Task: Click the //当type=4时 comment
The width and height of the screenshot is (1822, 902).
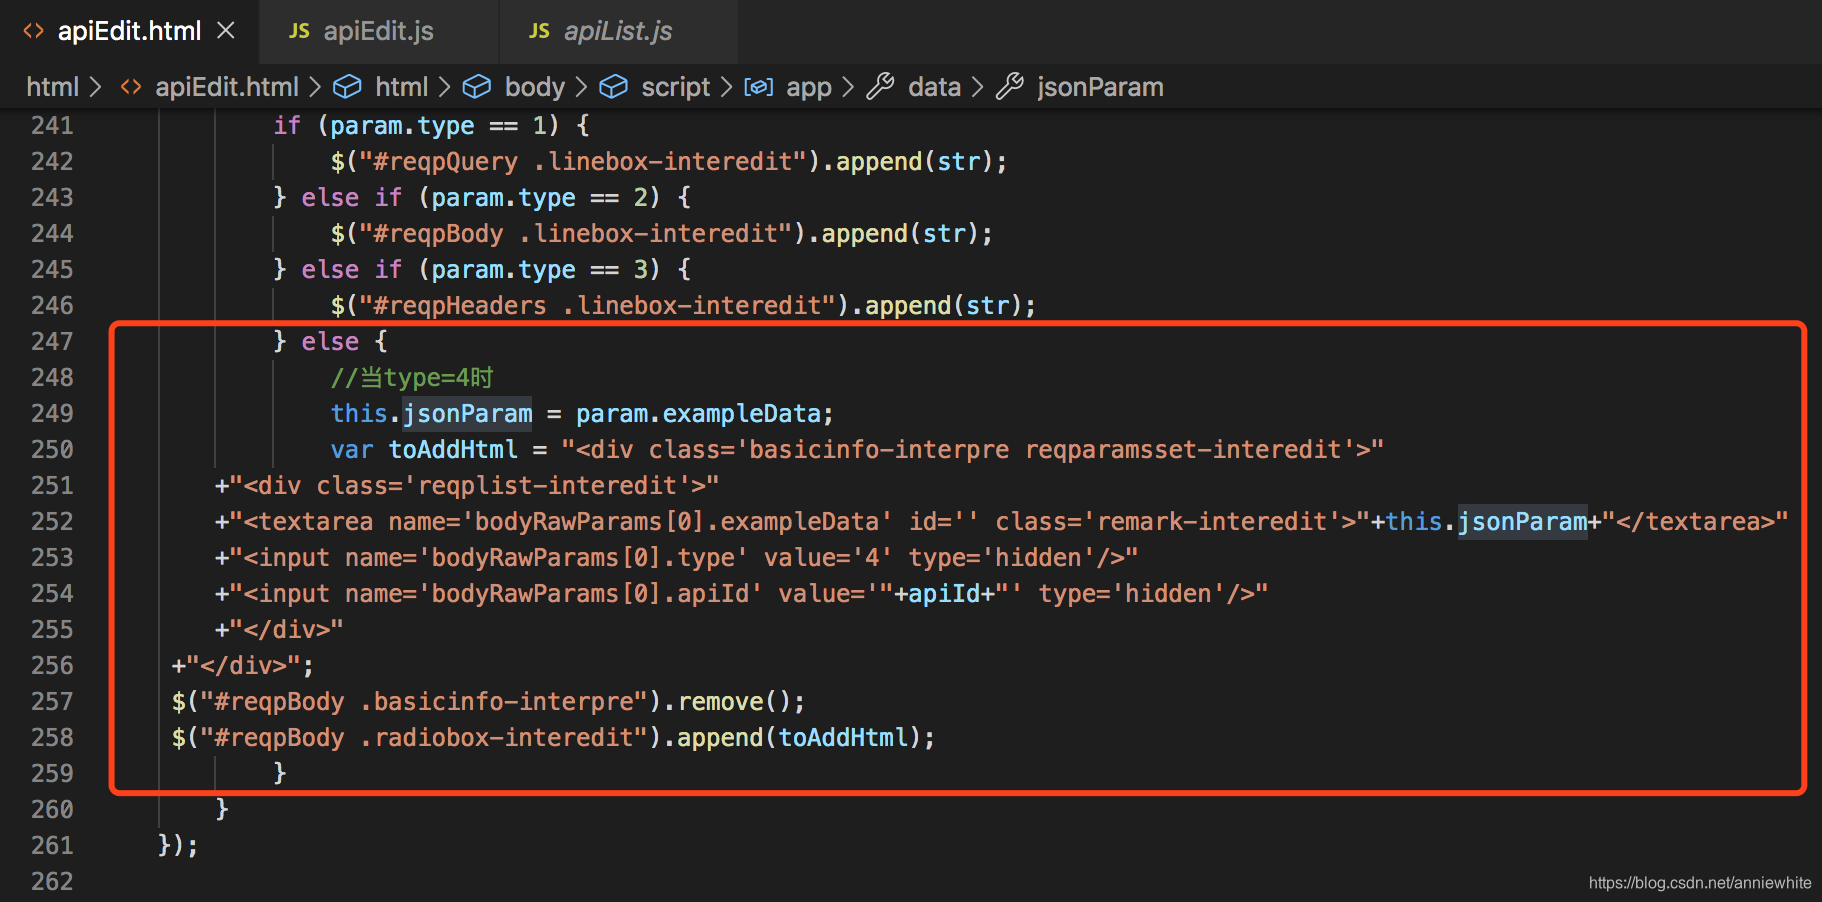Action: [x=412, y=377]
